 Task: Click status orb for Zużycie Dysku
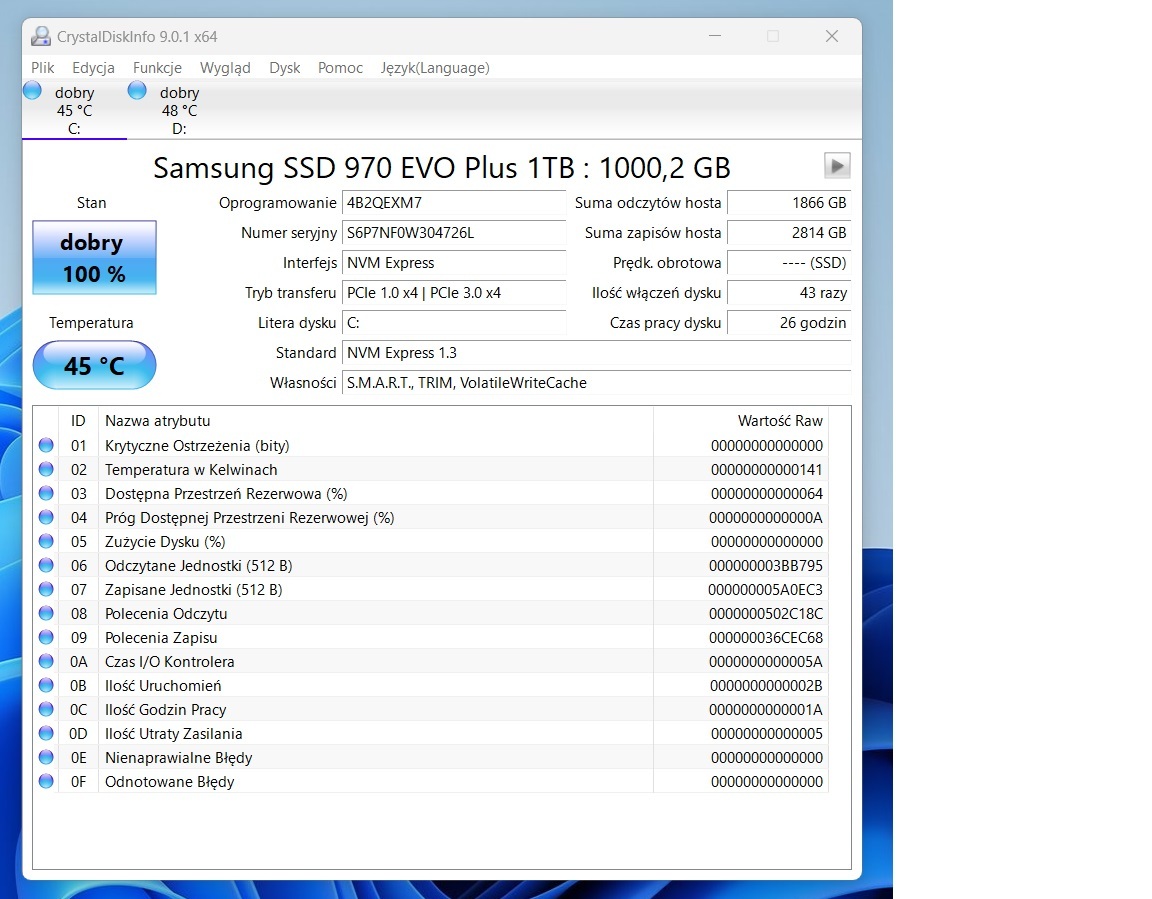click(x=46, y=541)
